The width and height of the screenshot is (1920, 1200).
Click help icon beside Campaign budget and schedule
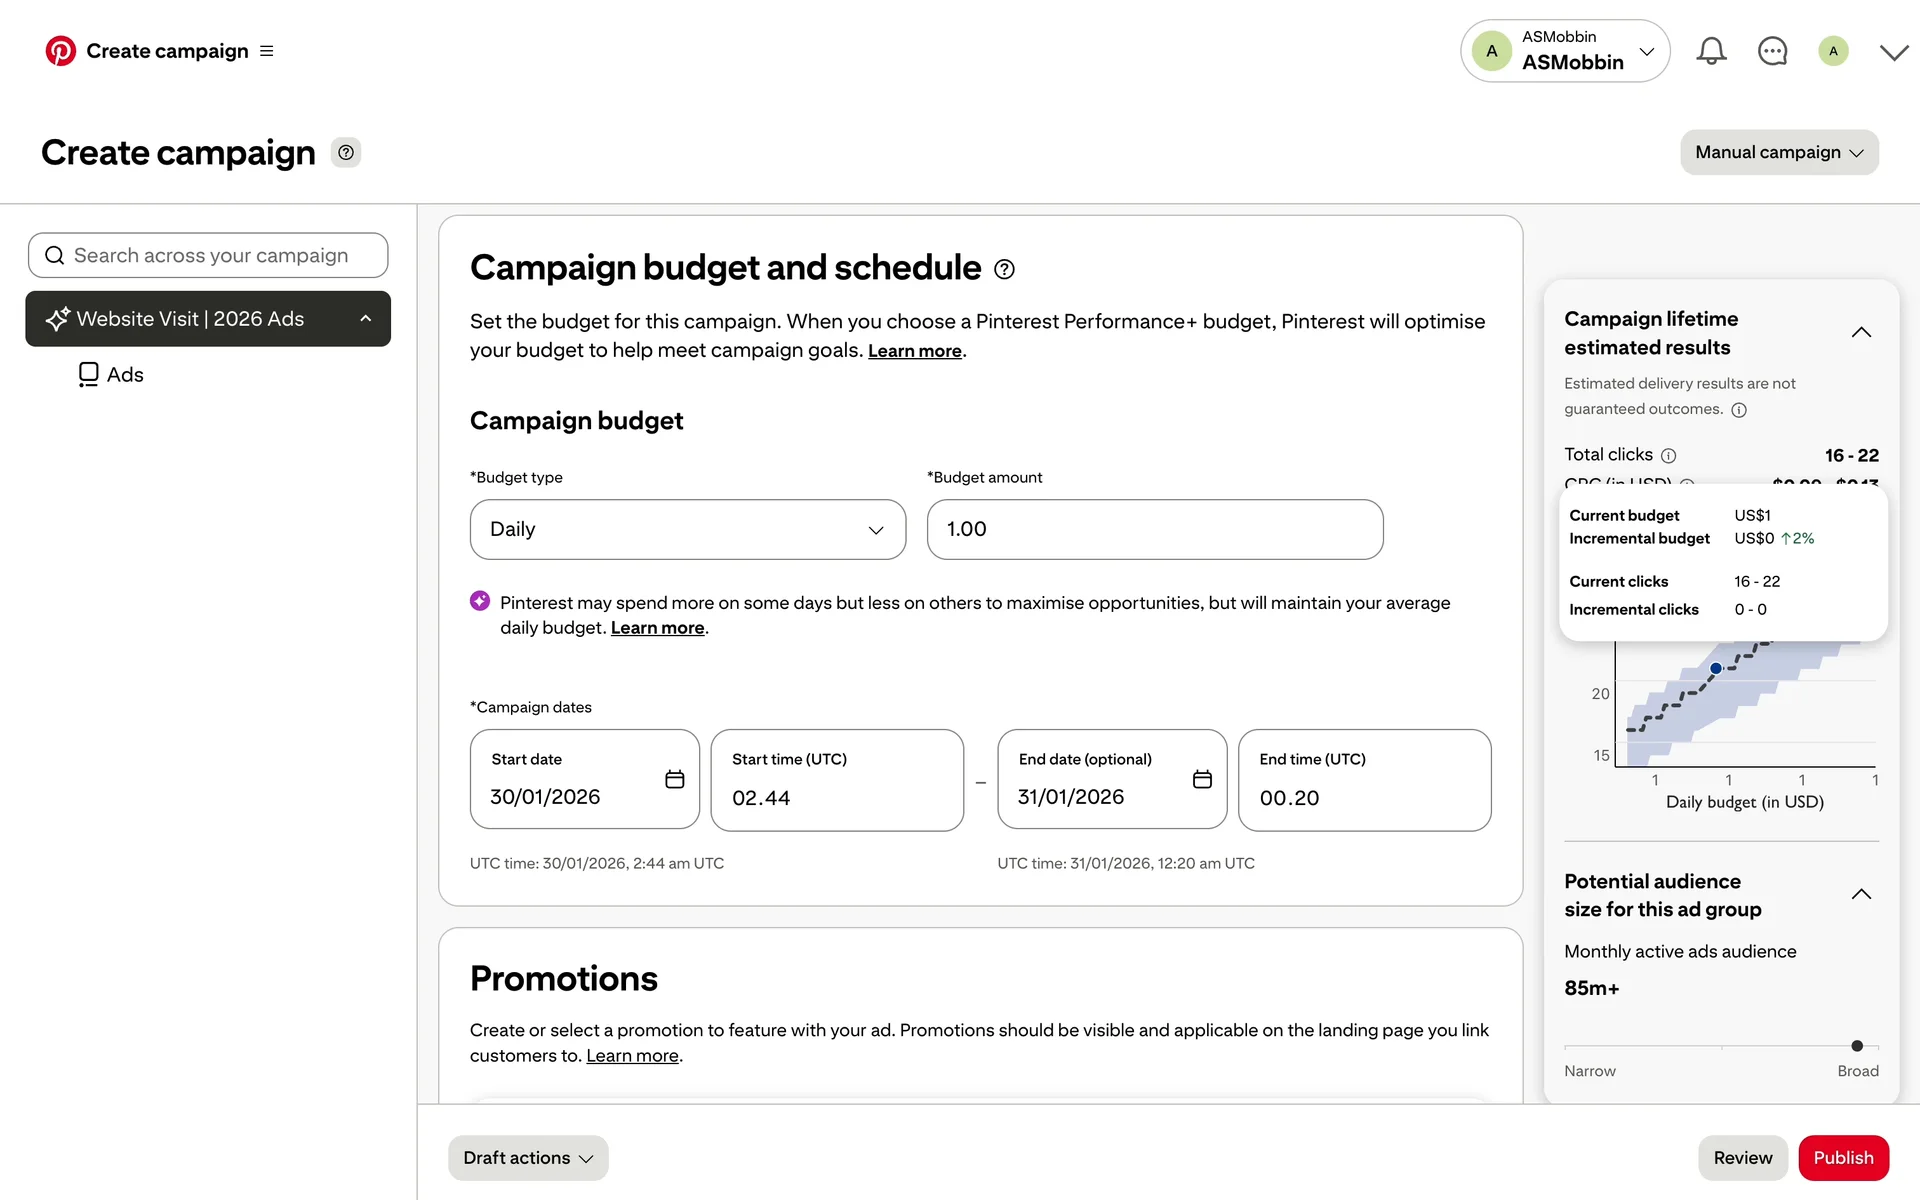1004,269
